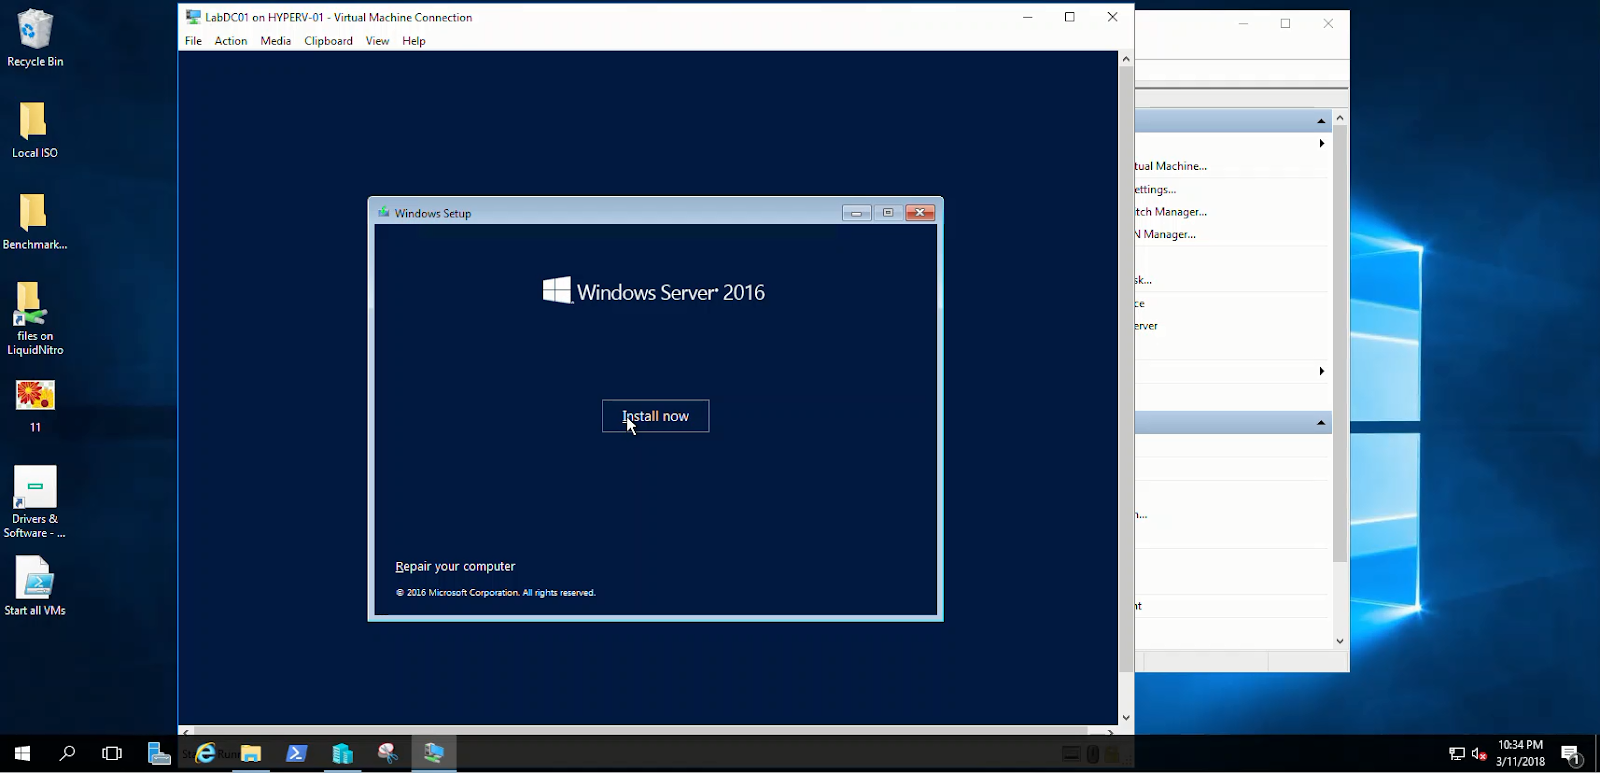
Task: Show the taskbar clock and calendar
Action: point(1520,753)
